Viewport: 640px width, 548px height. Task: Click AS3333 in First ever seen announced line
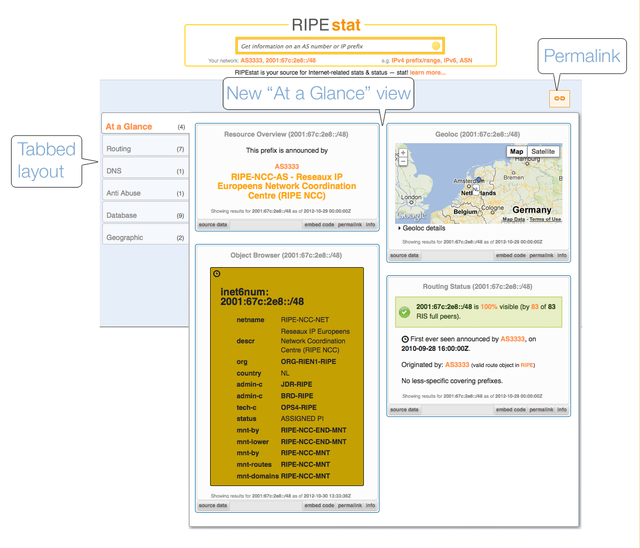[512, 339]
